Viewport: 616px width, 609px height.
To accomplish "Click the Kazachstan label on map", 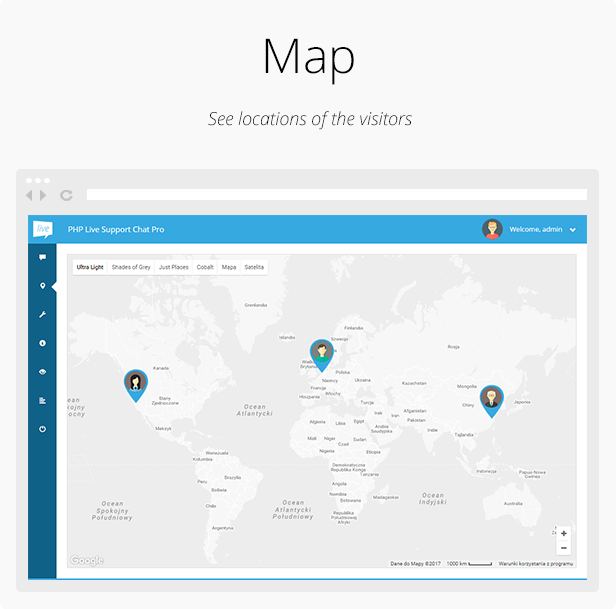I will 414,383.
